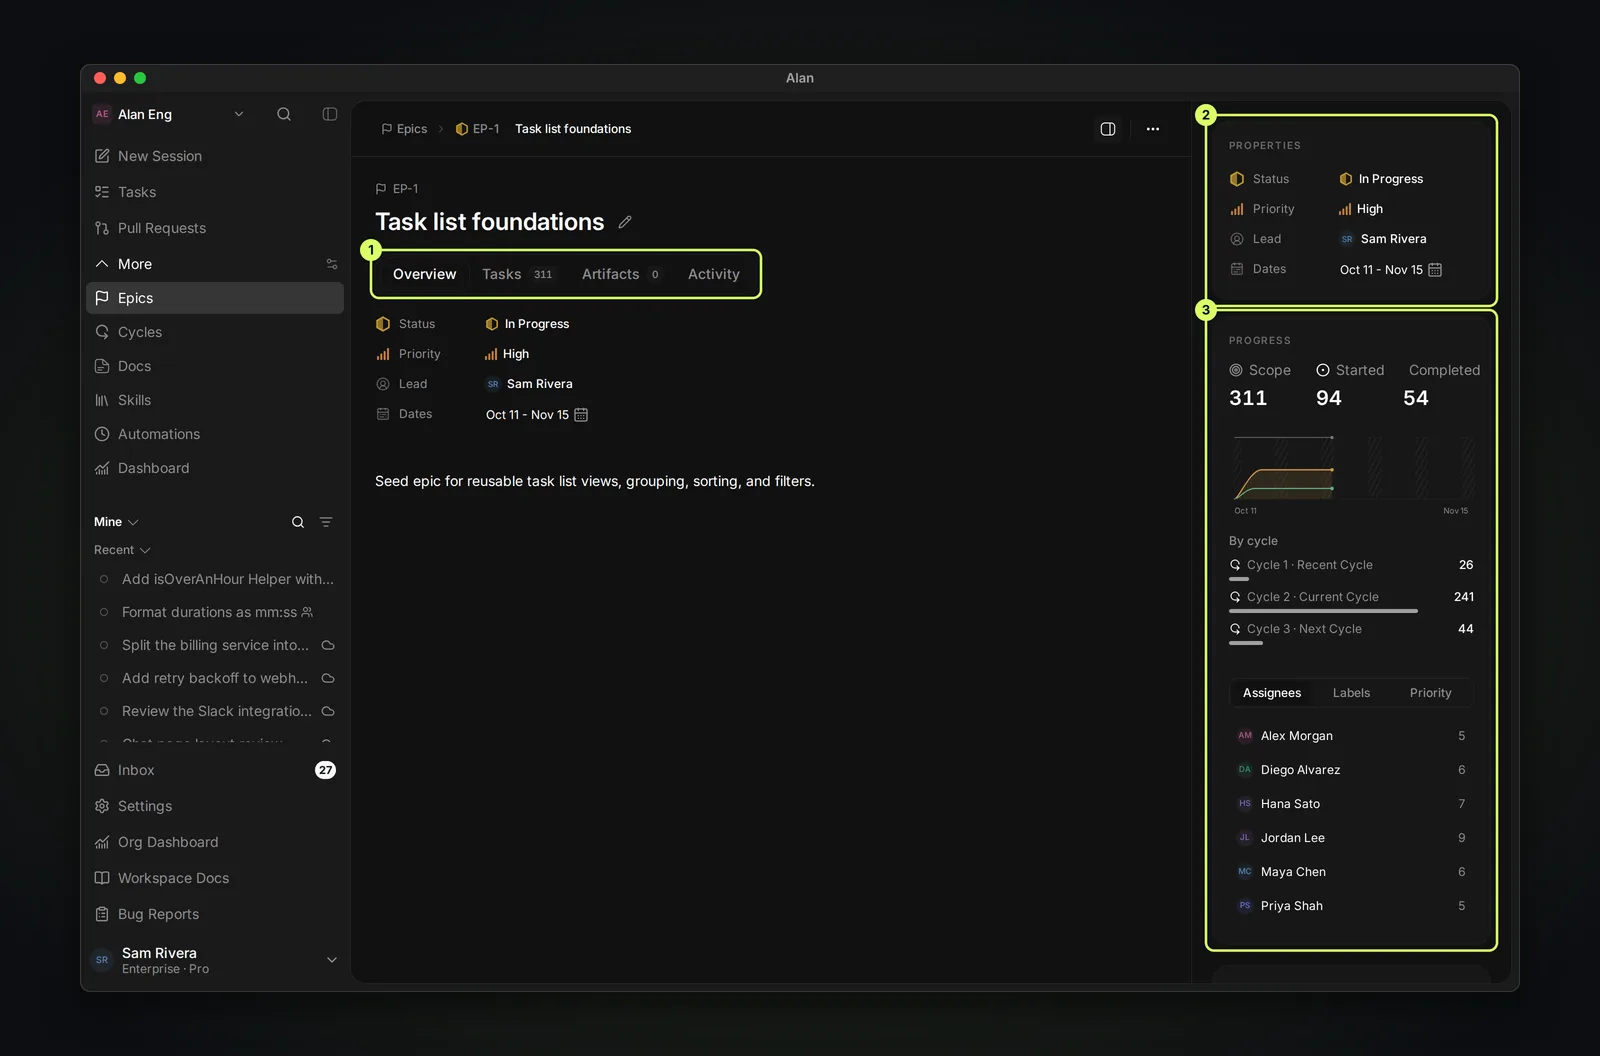
Task: Open Sam Rivera lead in Properties panel
Action: 1383,239
